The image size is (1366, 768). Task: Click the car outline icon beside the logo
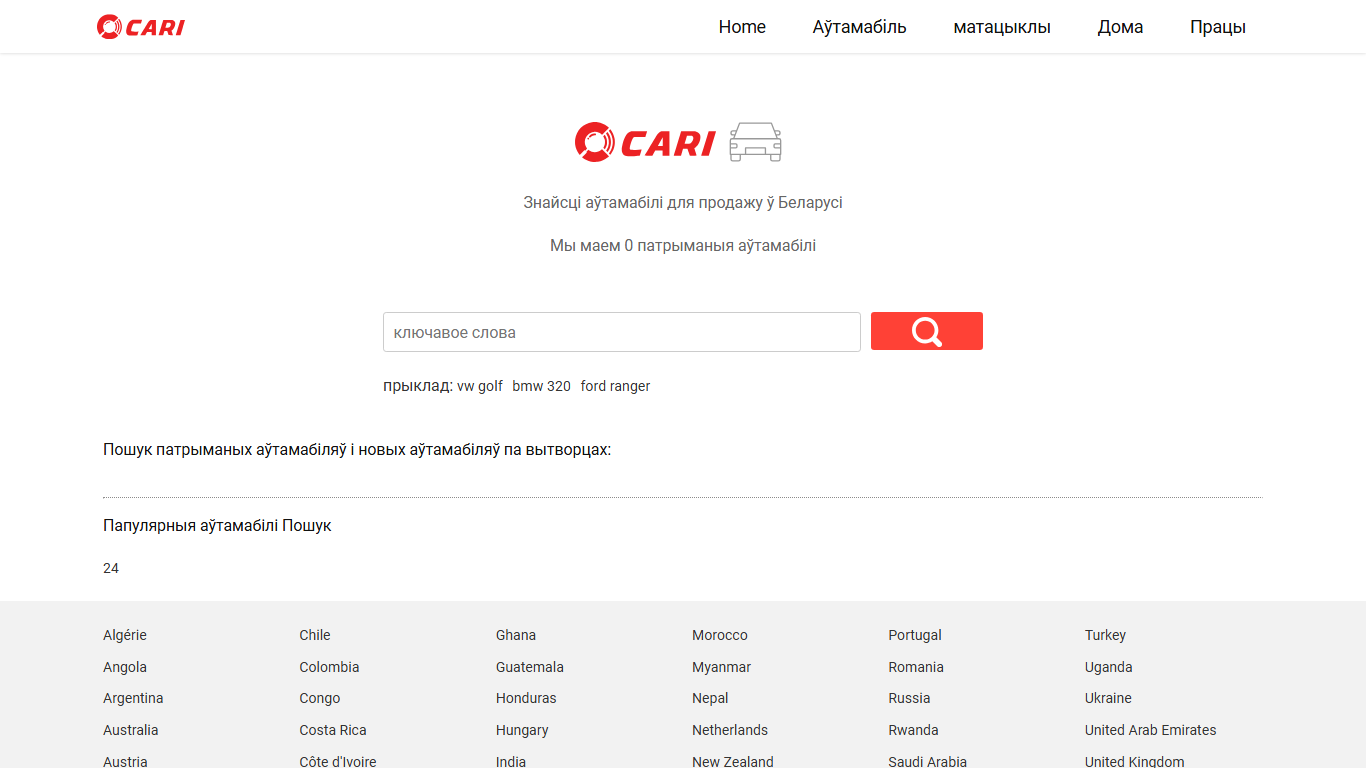coord(755,142)
